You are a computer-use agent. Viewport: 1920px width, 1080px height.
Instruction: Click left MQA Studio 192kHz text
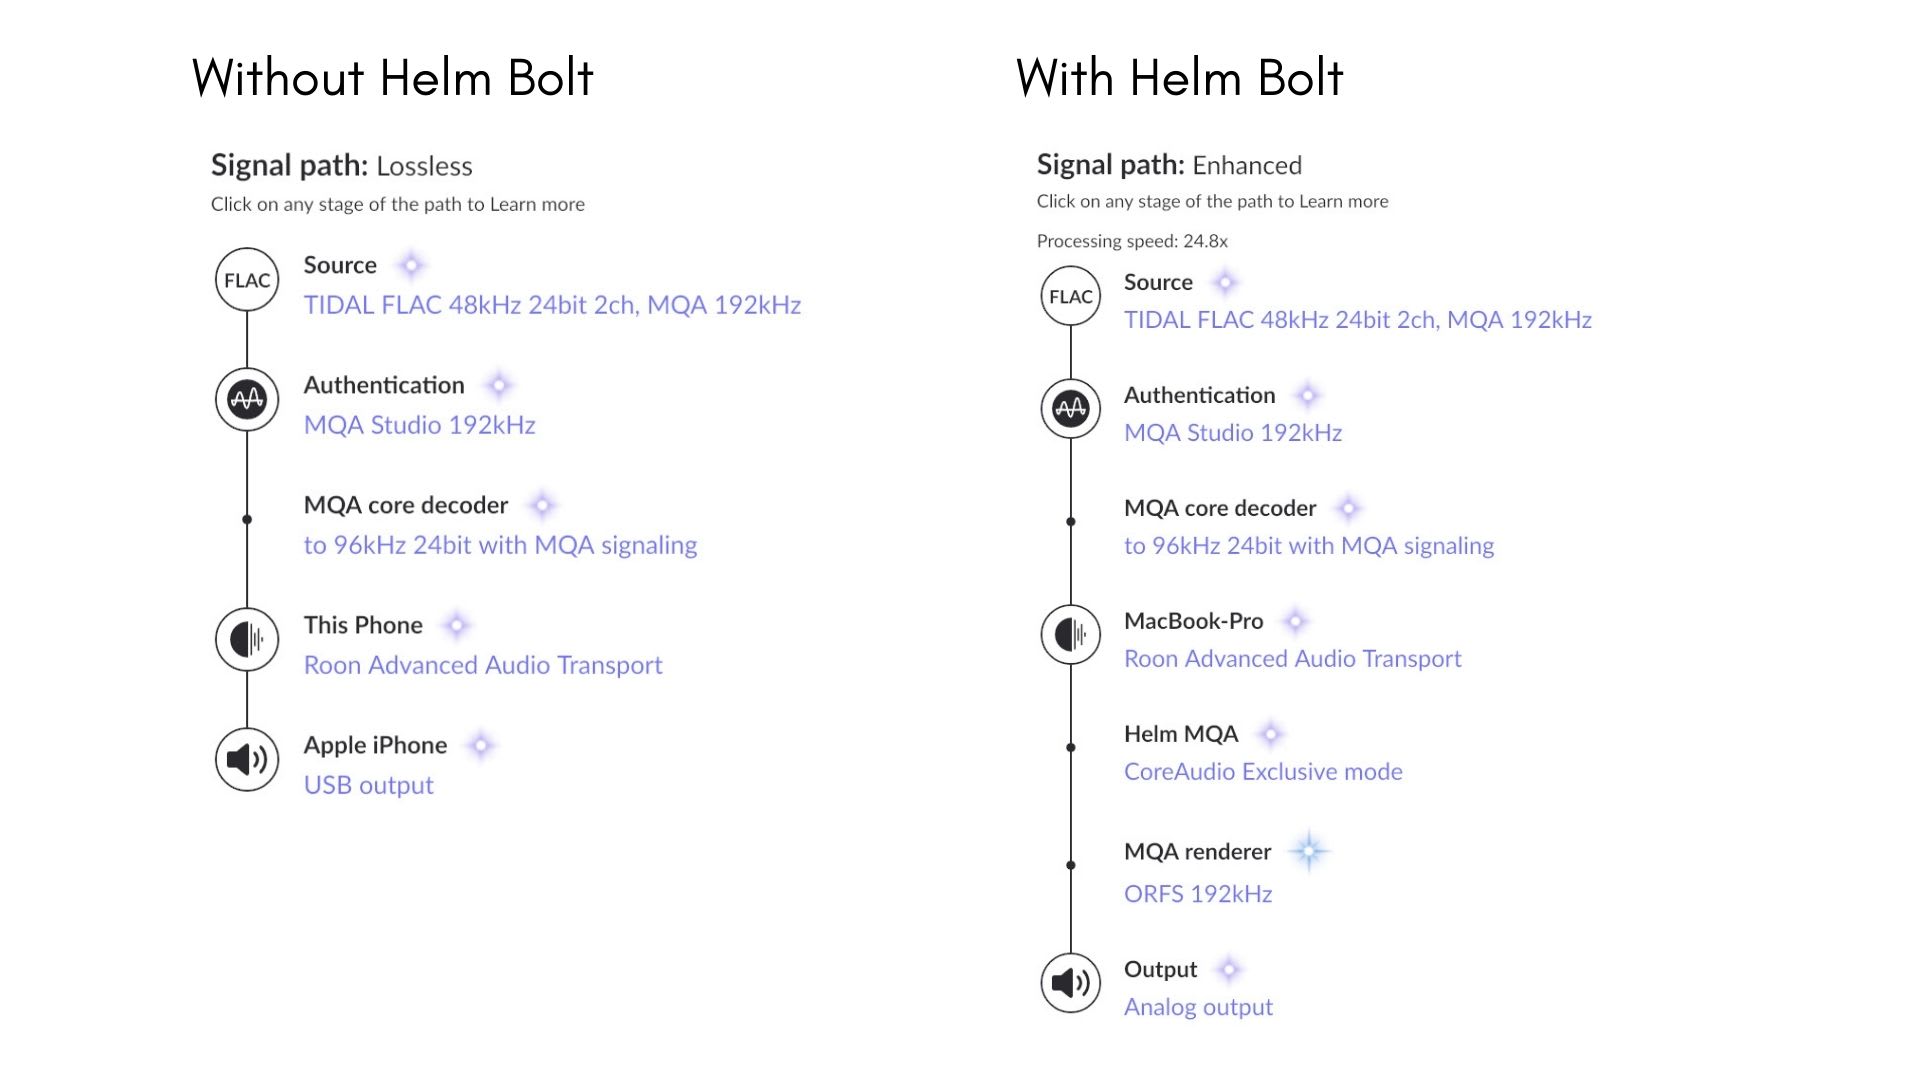pyautogui.click(x=420, y=425)
